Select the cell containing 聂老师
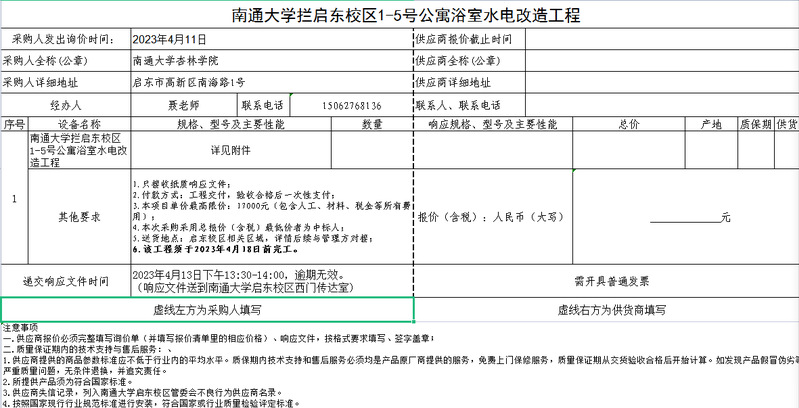 [184, 105]
